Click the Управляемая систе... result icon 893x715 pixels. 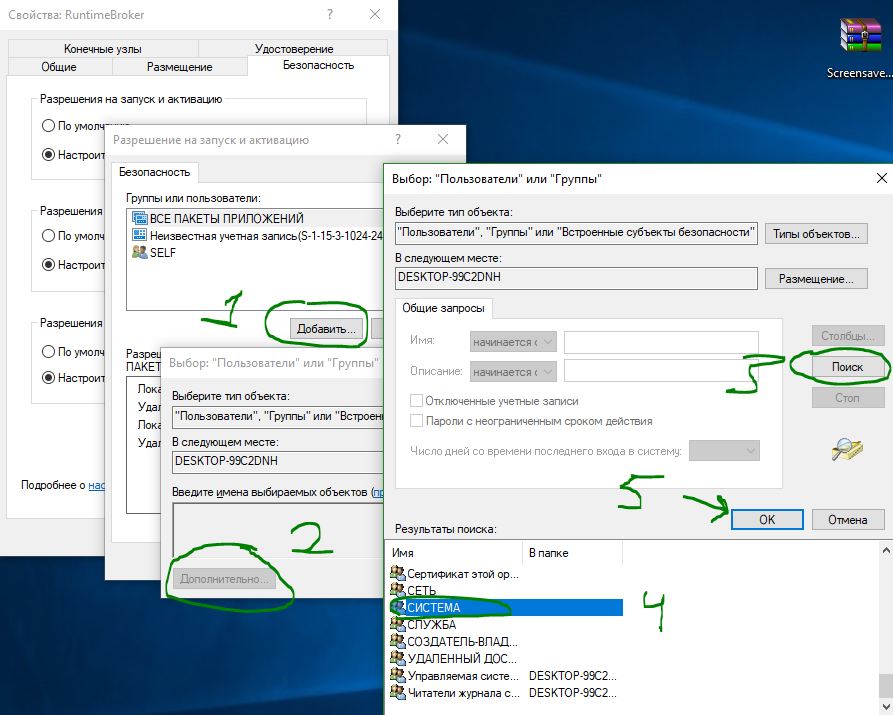397,676
